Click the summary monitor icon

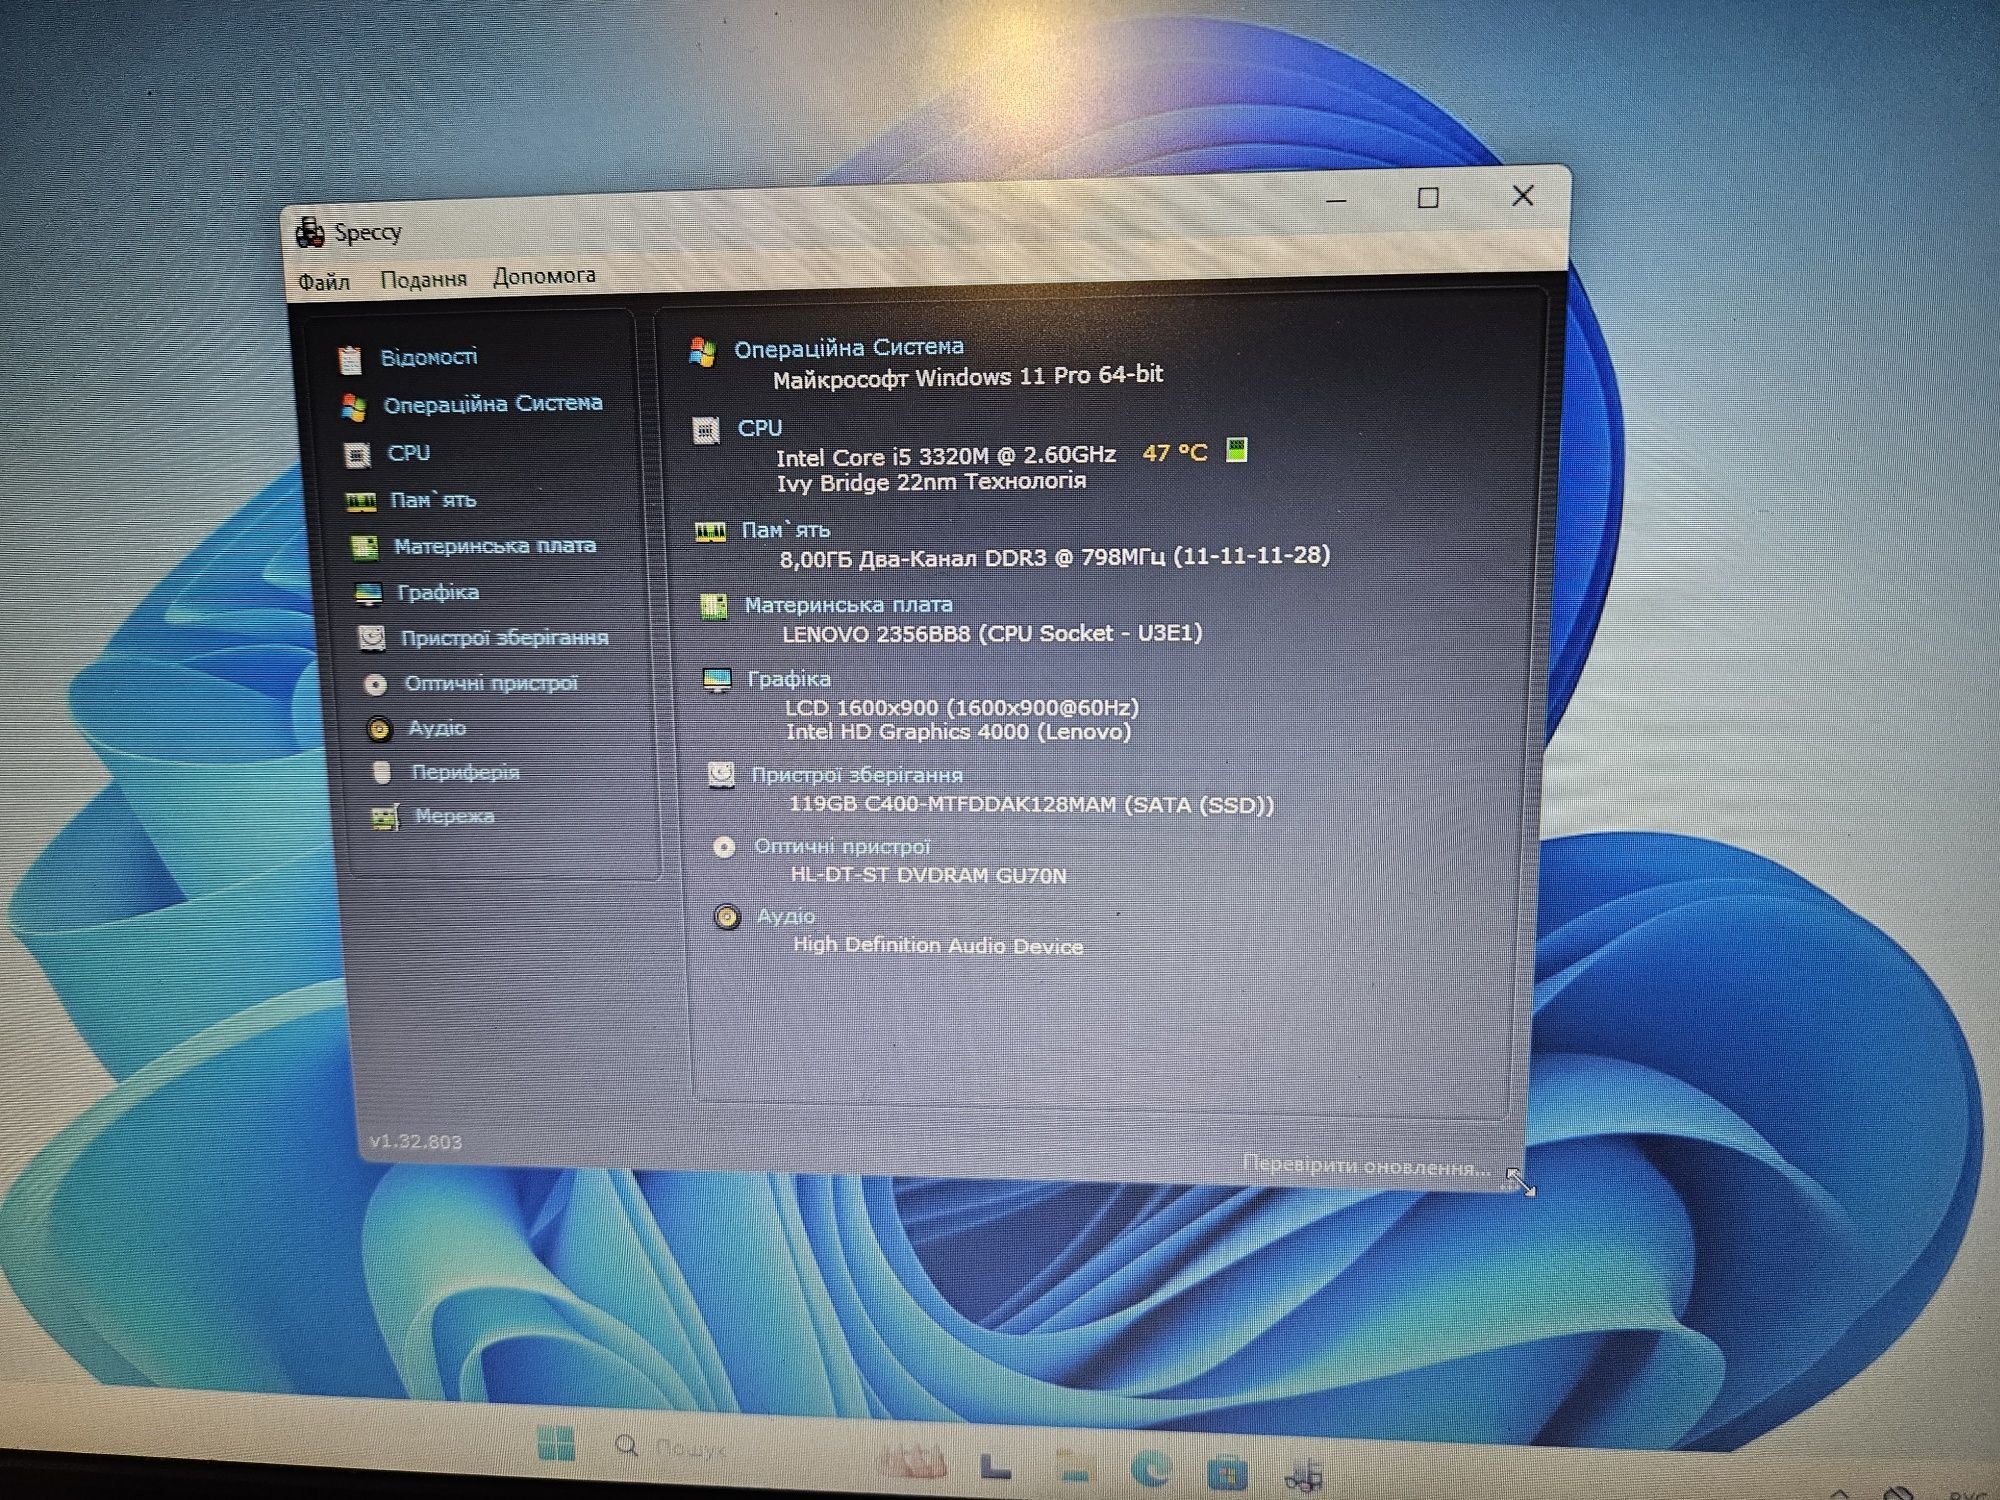click(x=717, y=681)
